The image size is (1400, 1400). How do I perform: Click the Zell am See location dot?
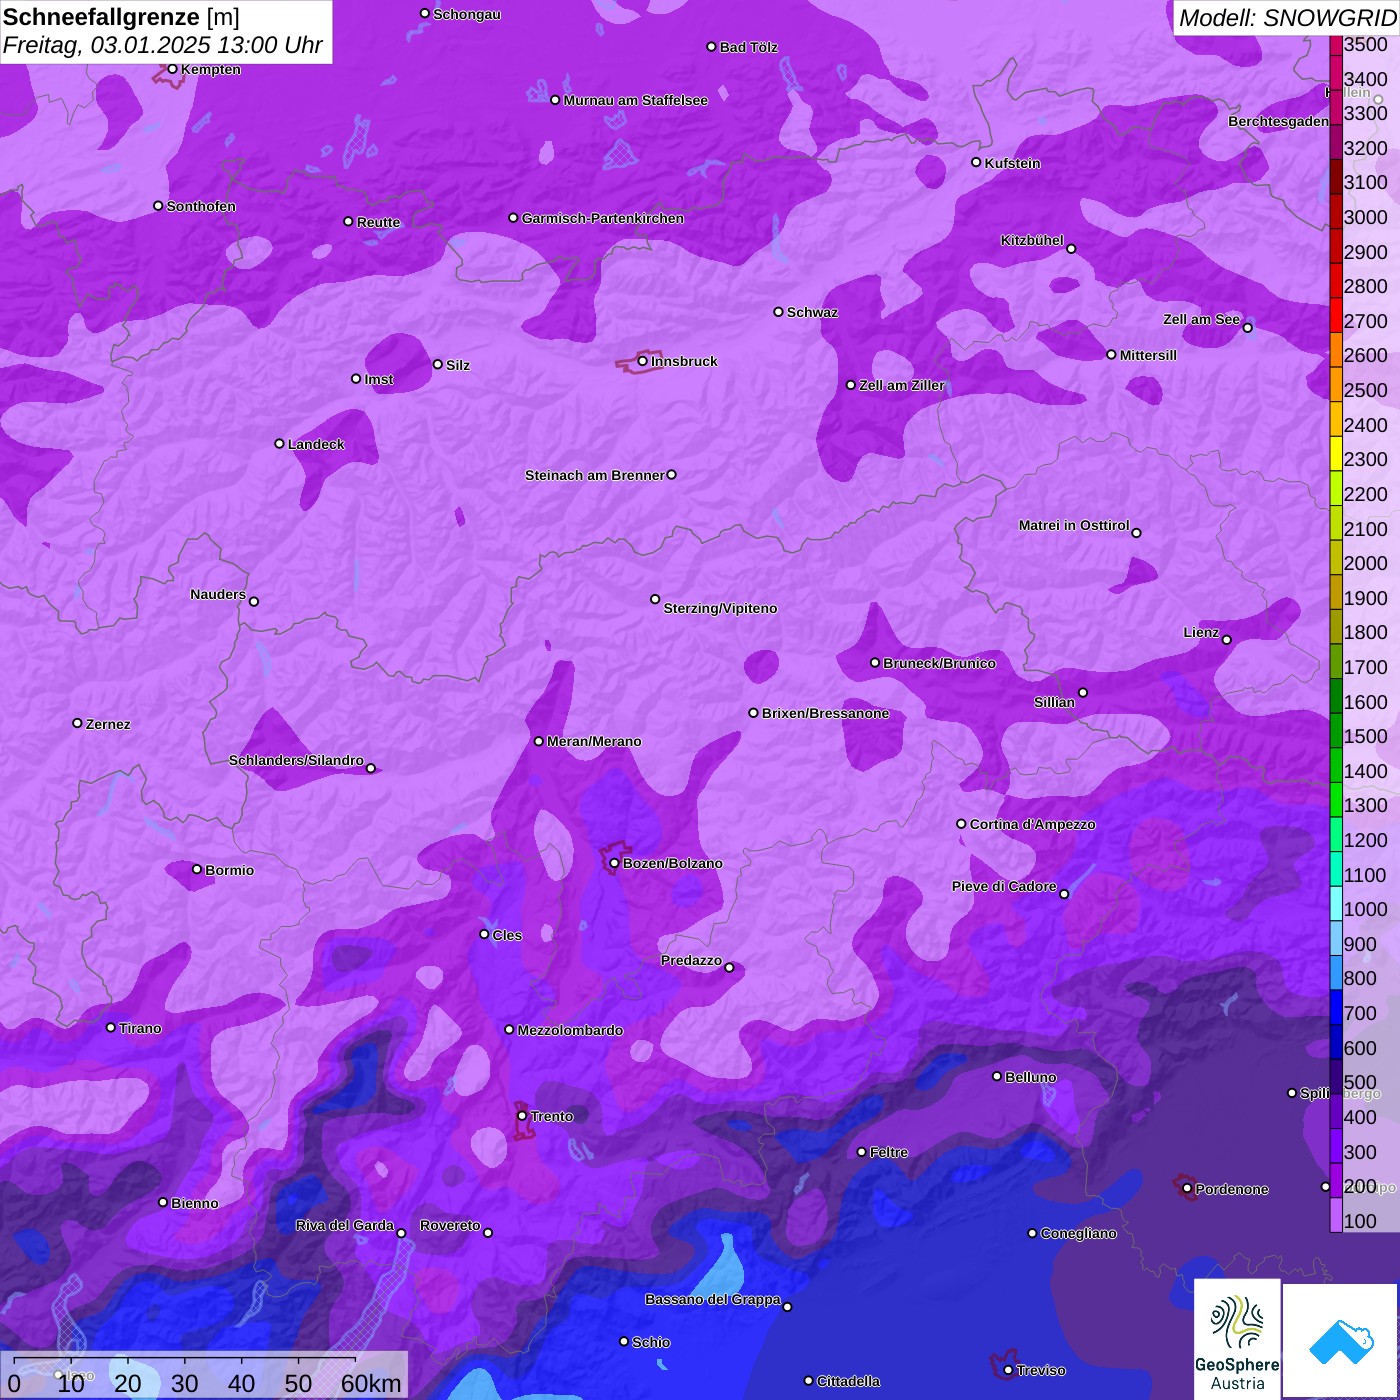pos(1247,328)
